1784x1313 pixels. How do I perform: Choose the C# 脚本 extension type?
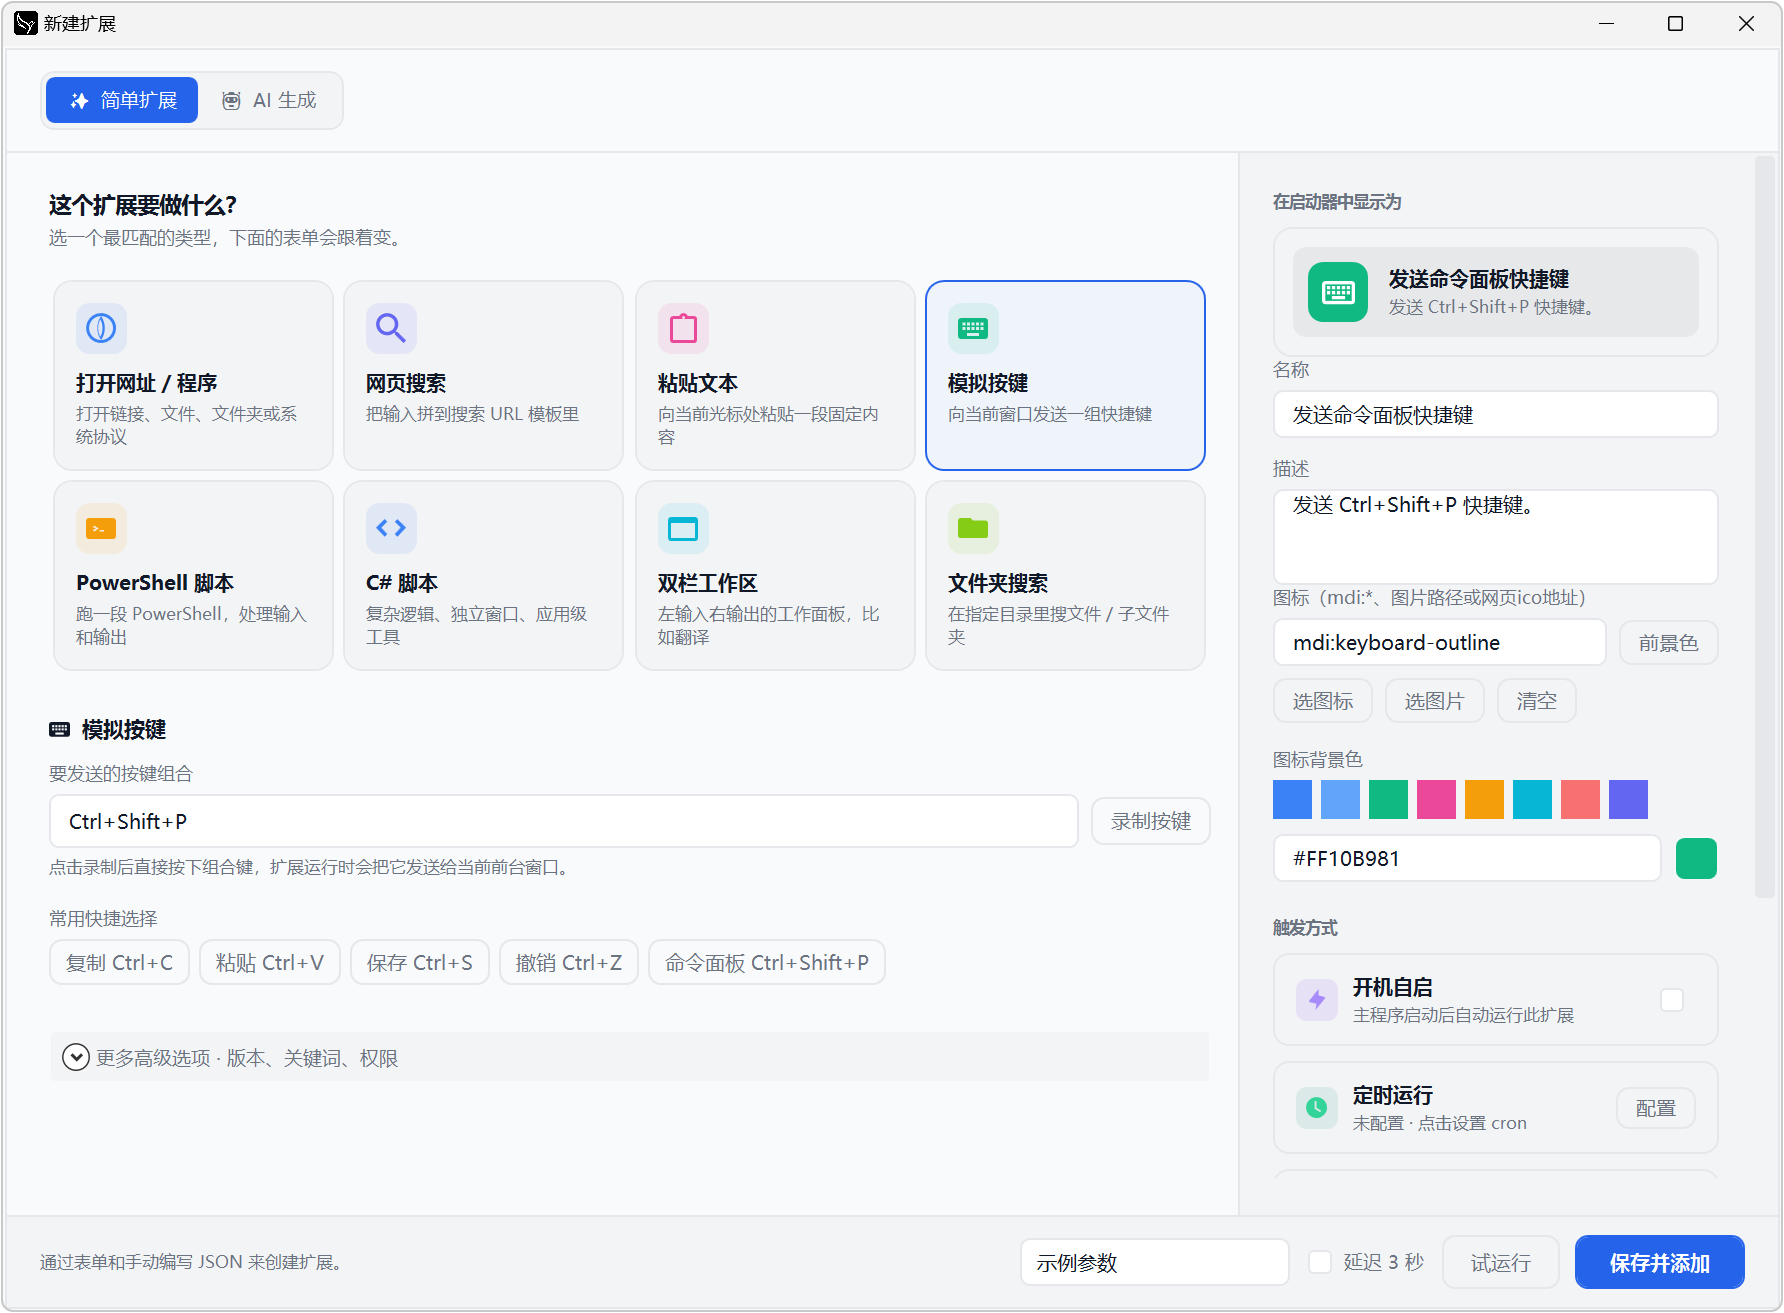(484, 575)
